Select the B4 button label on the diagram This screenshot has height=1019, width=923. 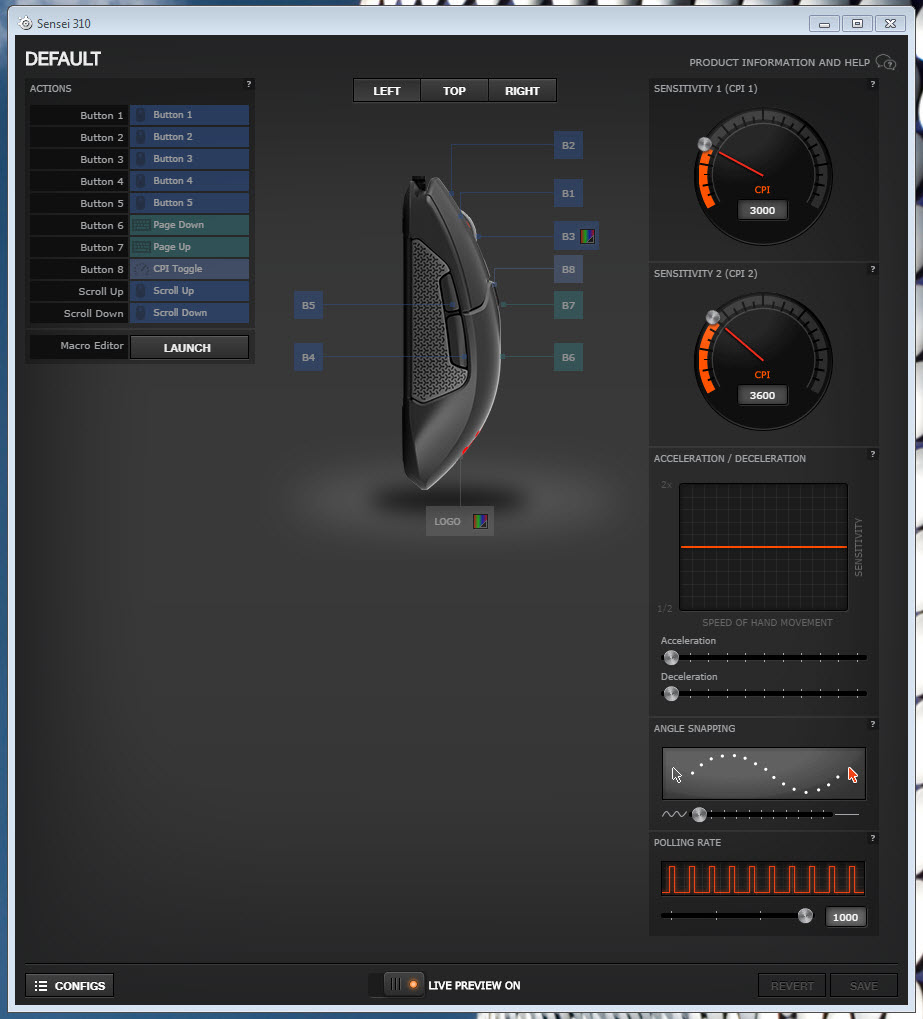[309, 357]
